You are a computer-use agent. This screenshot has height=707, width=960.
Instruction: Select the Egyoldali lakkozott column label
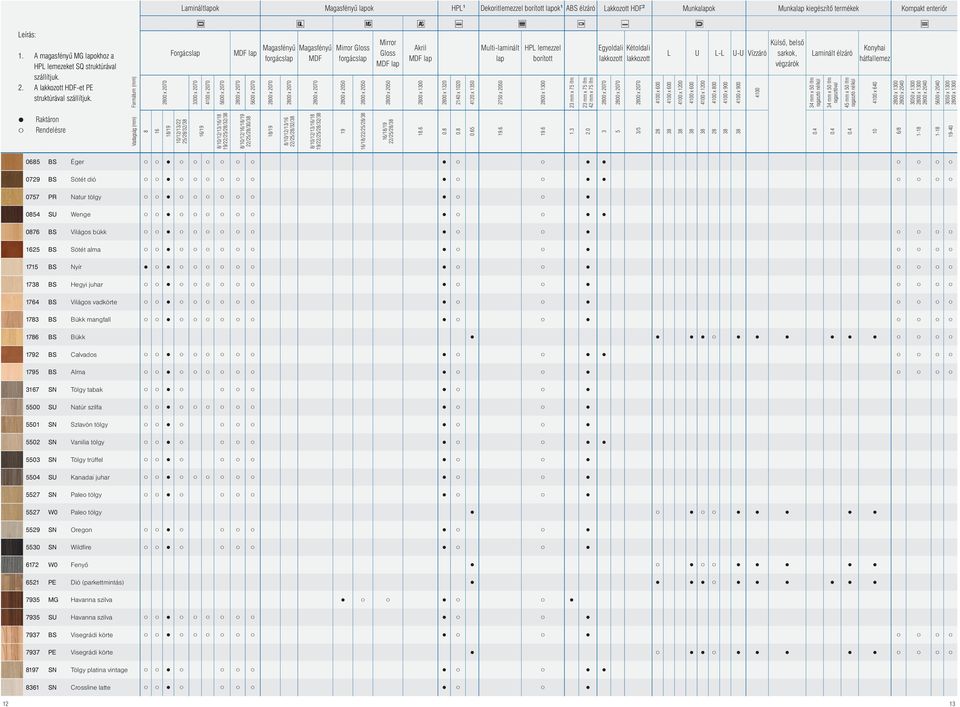point(610,53)
